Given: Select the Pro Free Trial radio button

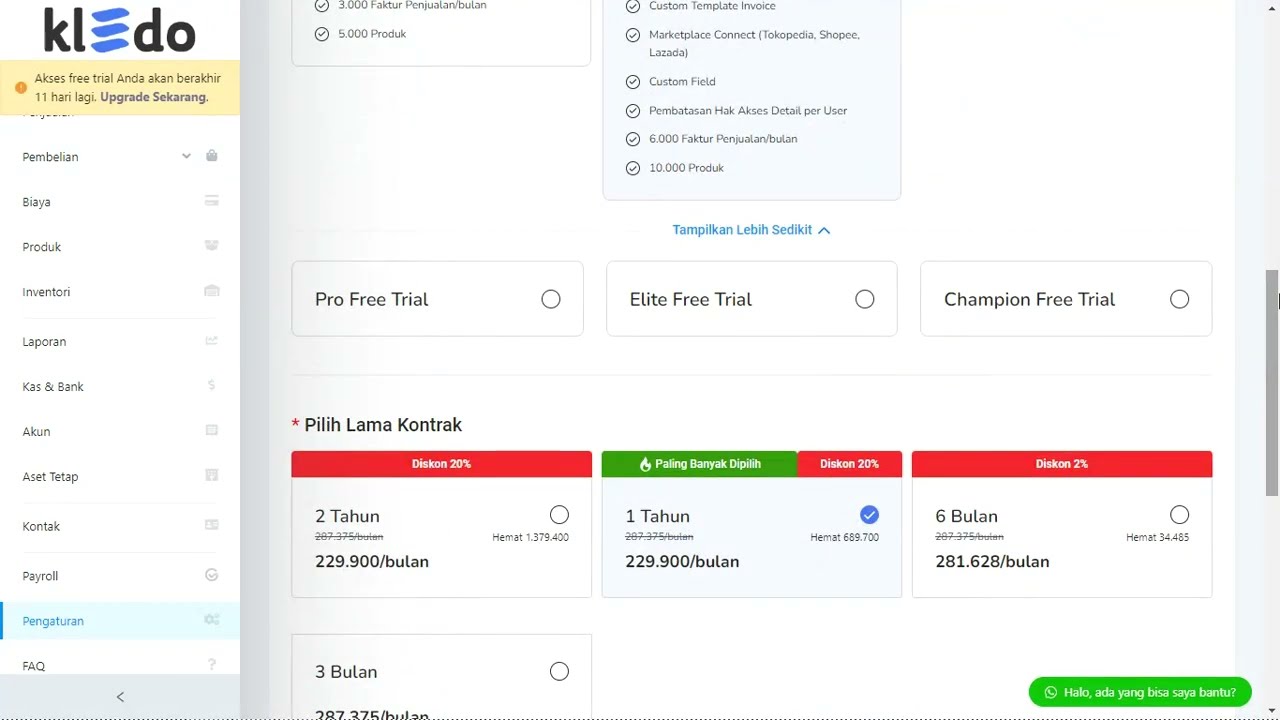Looking at the screenshot, I should click(x=551, y=299).
